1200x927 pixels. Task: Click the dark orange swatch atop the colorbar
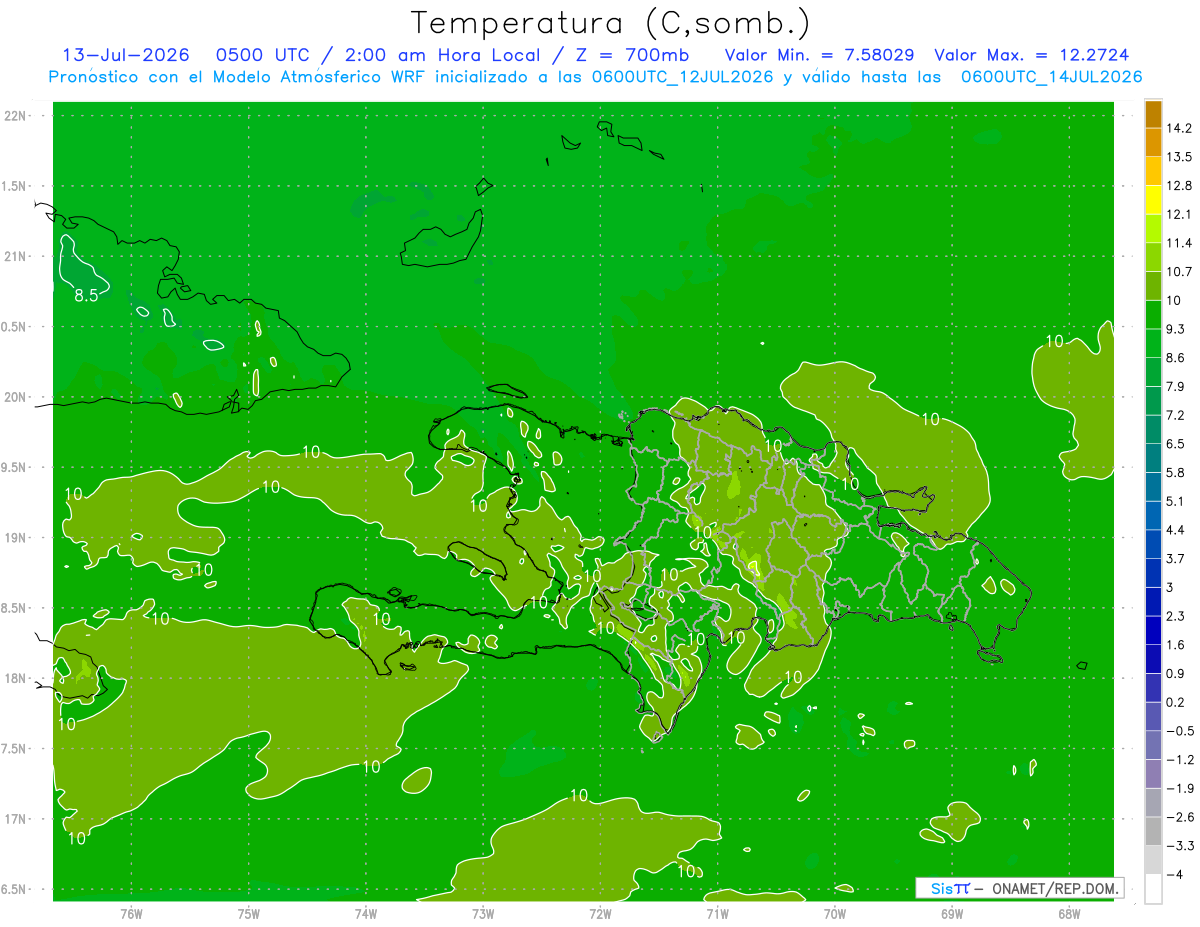[x=1153, y=114]
